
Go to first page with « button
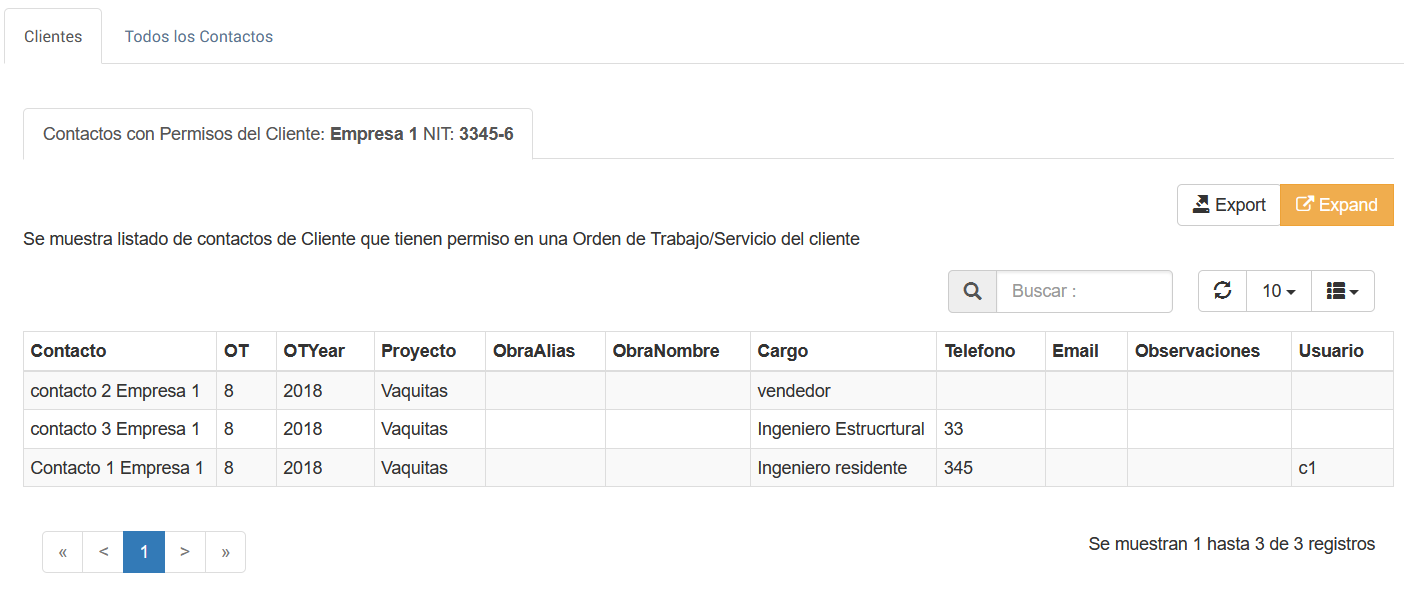[63, 552]
